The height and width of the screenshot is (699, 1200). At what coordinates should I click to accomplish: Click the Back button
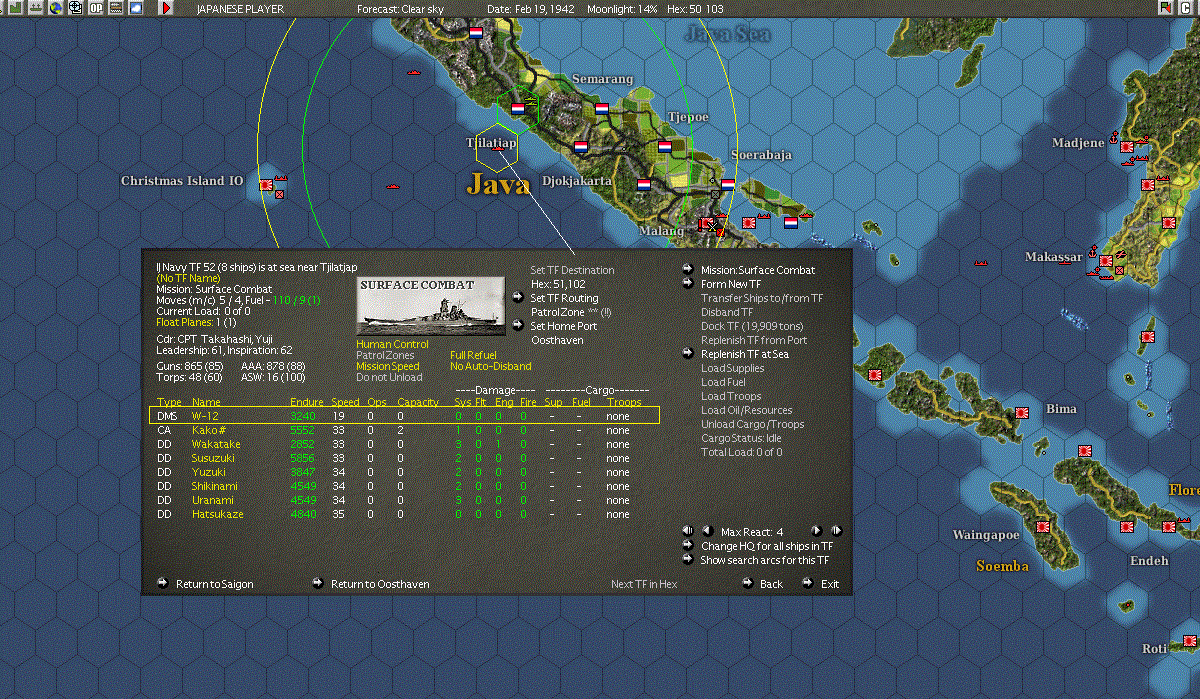(x=771, y=584)
